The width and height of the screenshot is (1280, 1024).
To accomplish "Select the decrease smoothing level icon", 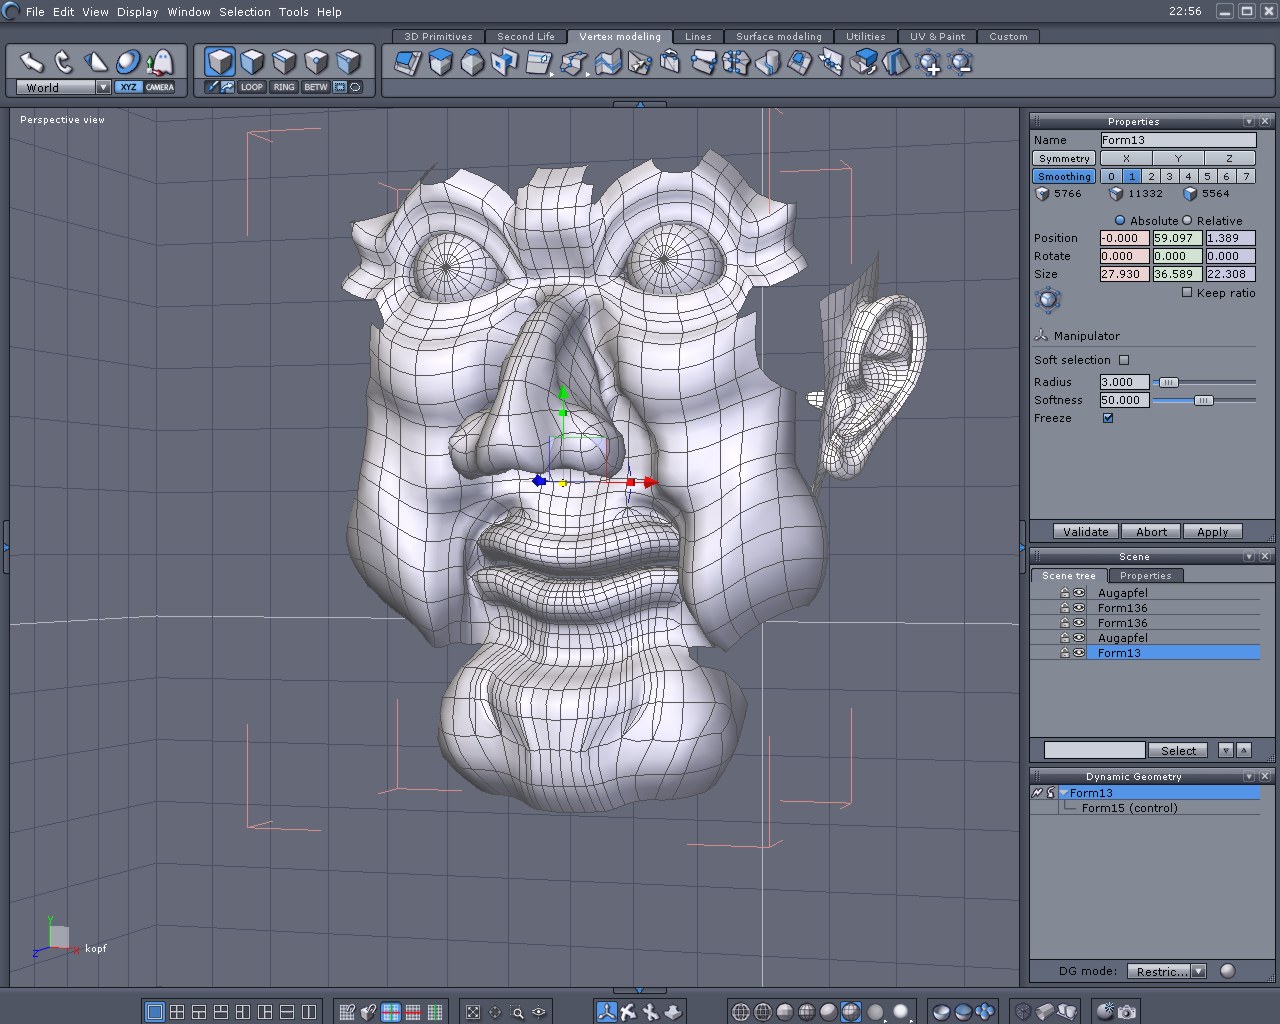I will (961, 64).
